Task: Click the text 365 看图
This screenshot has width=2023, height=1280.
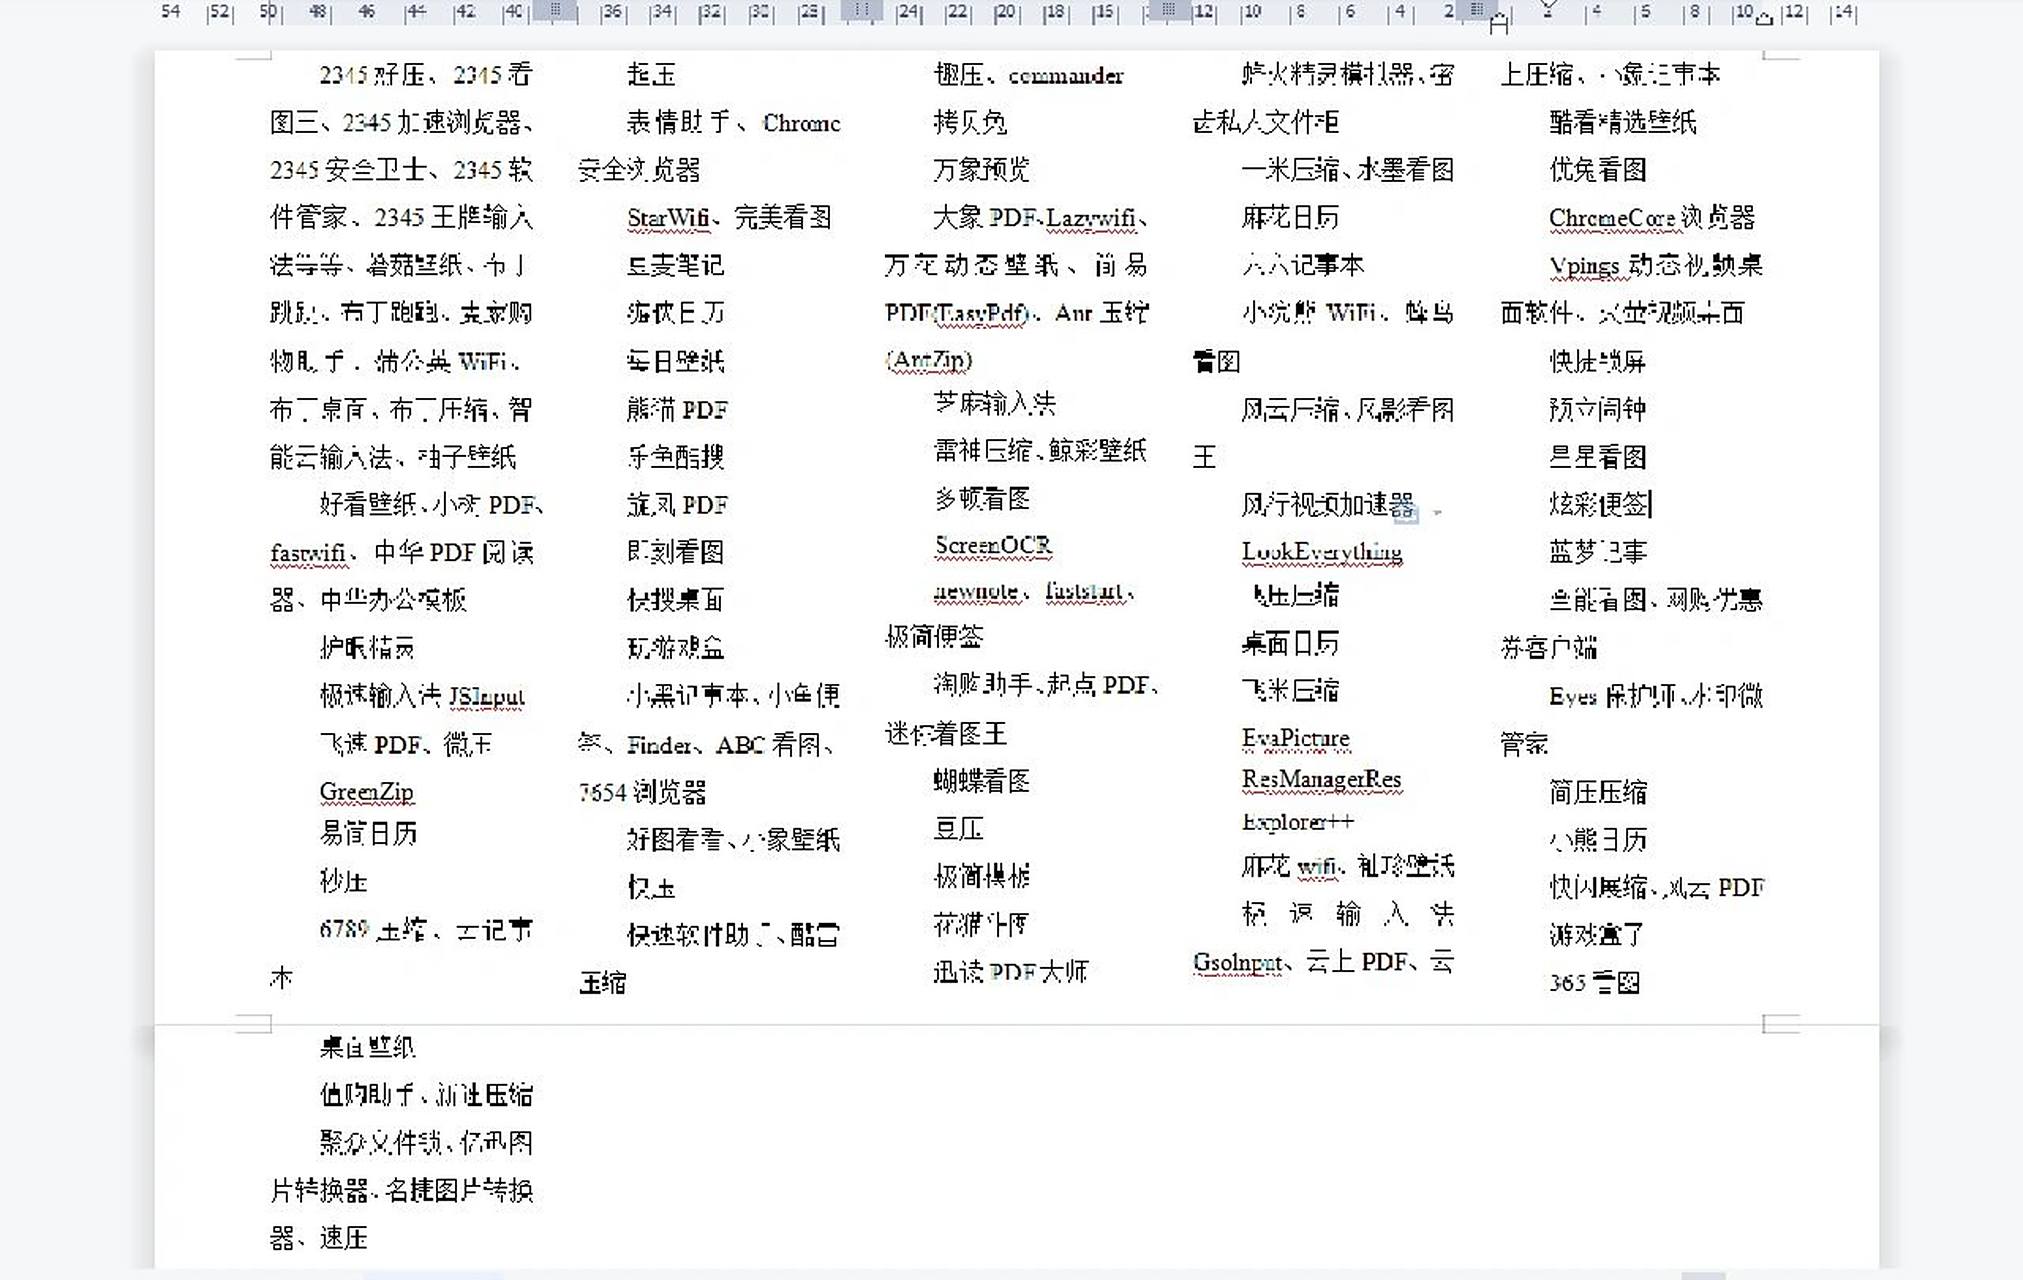Action: (x=1594, y=983)
